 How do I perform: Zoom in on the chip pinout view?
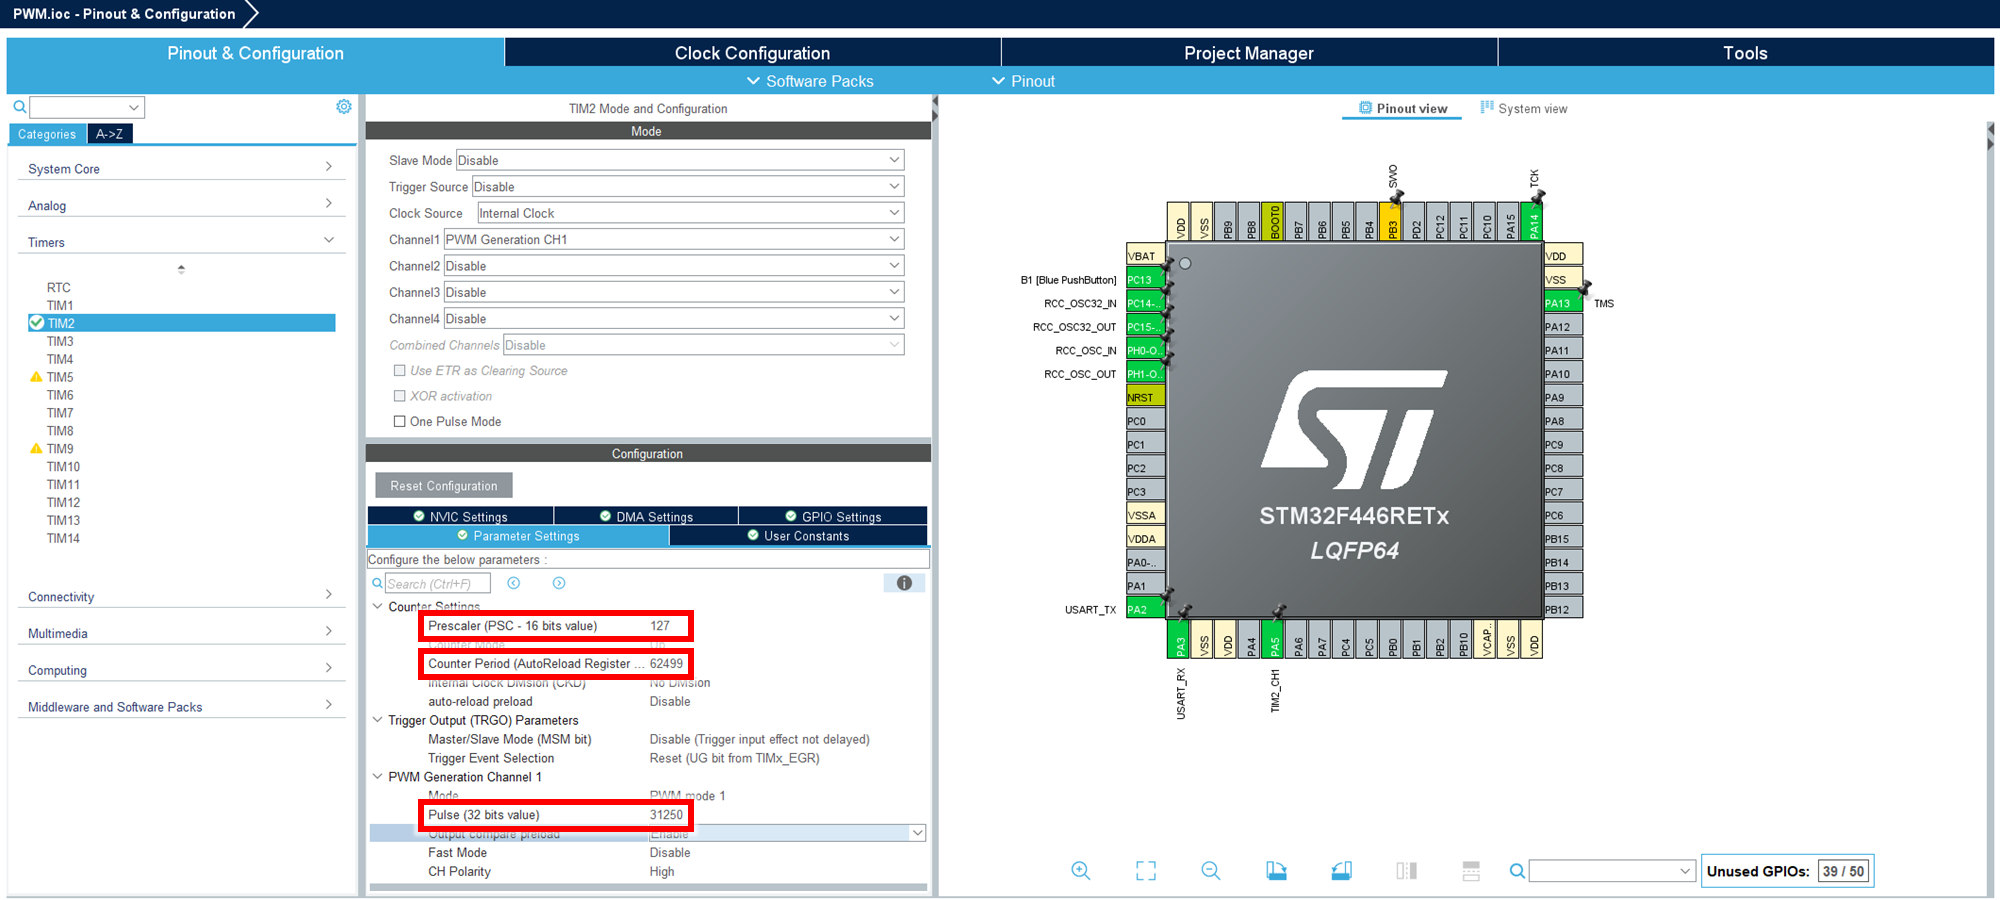click(1080, 871)
